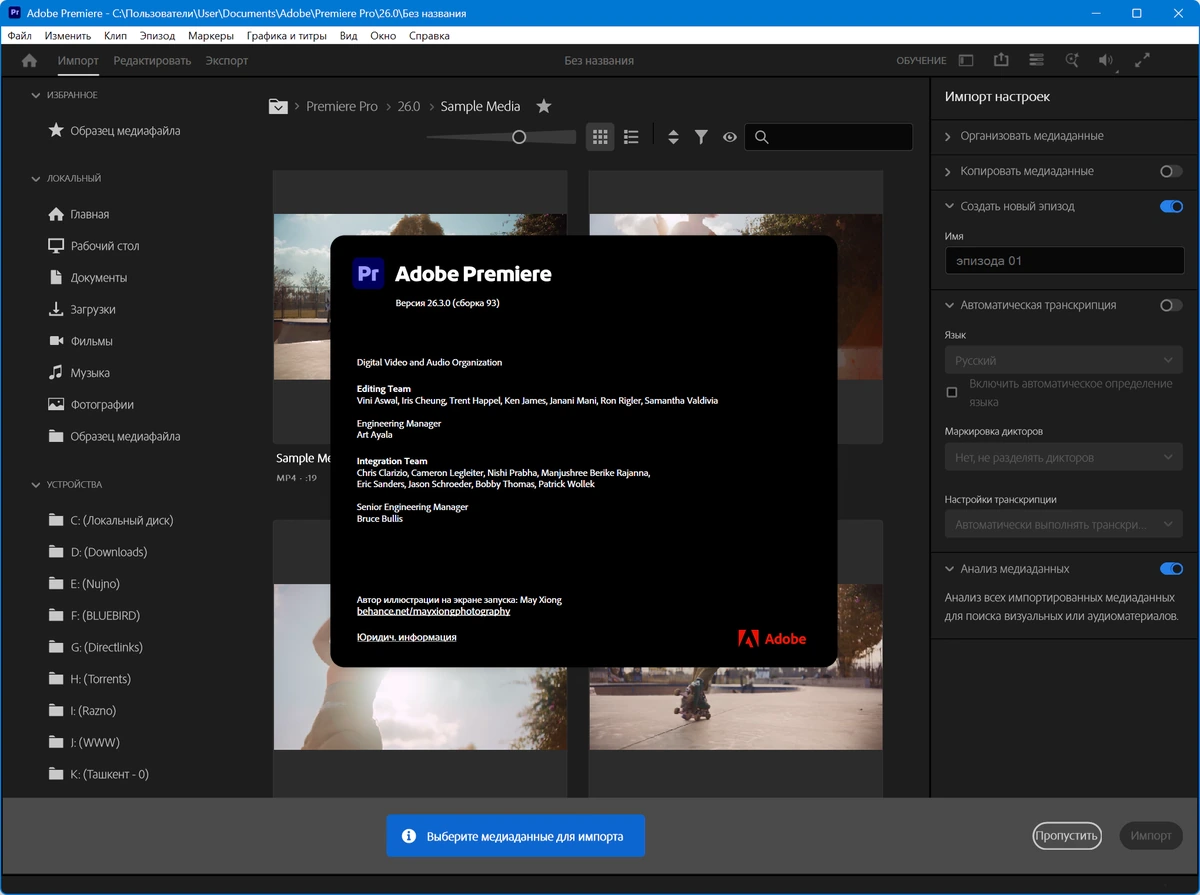
Task: Open the Файл menu
Action: 19,36
